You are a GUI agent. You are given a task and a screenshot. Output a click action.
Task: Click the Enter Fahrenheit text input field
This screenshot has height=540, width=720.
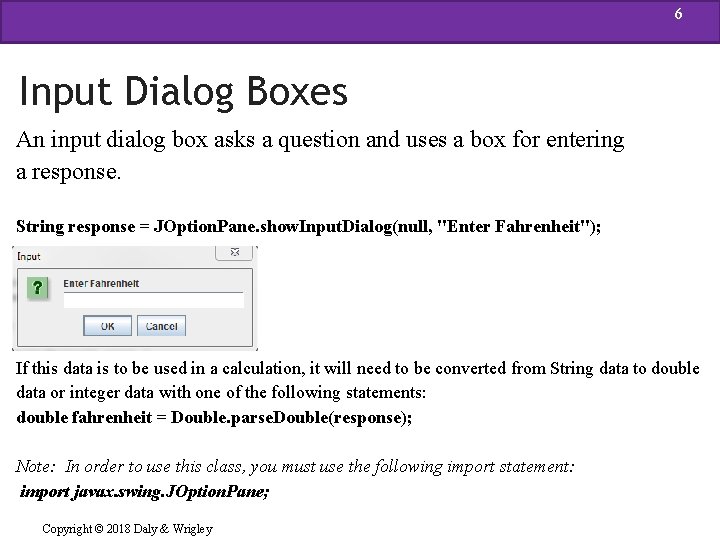(153, 300)
